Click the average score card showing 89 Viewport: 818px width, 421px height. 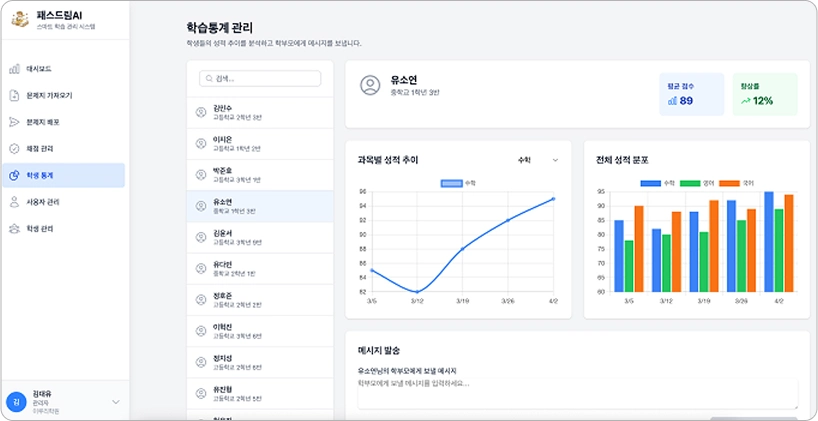tap(691, 94)
